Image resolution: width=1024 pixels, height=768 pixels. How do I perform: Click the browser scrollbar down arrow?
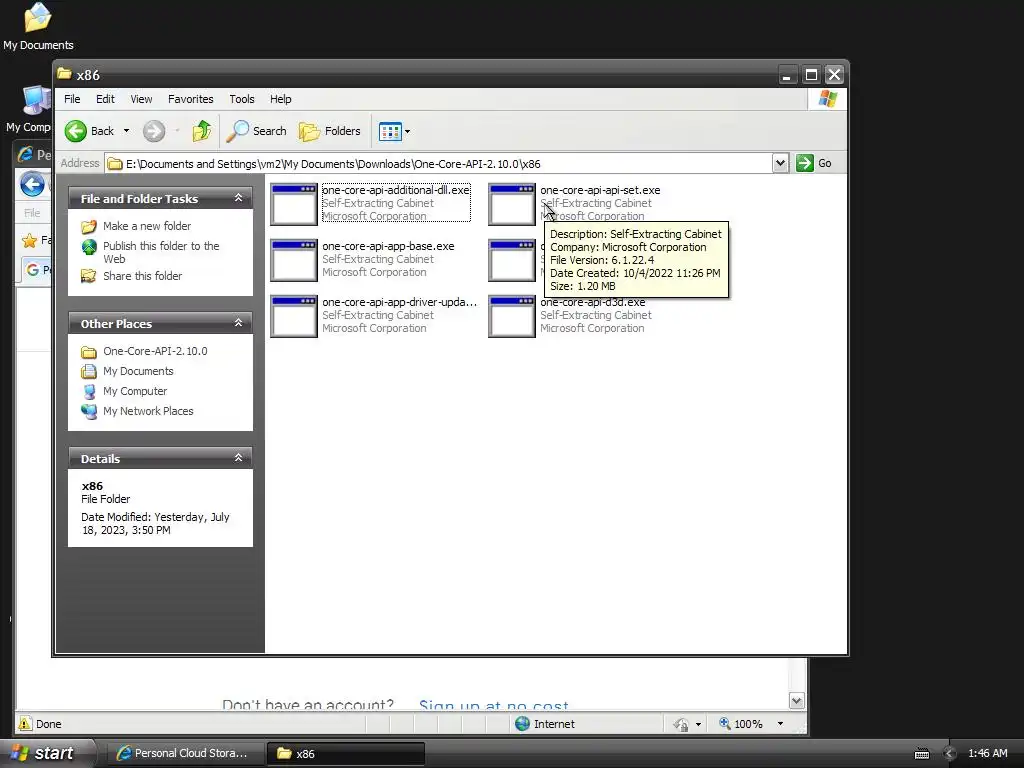pyautogui.click(x=797, y=701)
